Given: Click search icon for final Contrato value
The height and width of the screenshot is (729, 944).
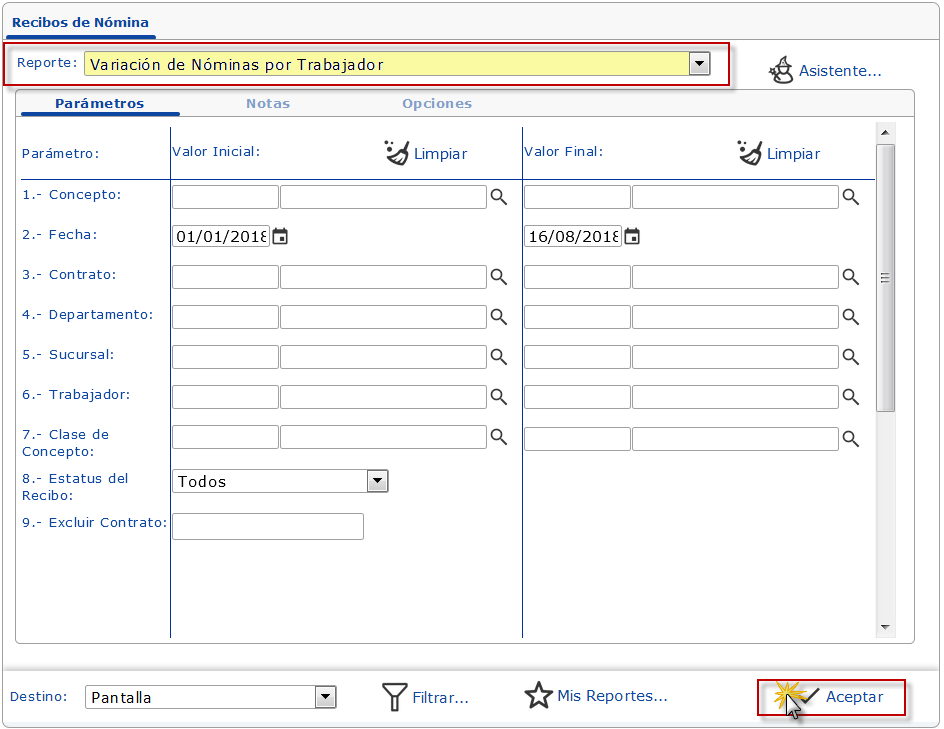Looking at the screenshot, I should 850,277.
